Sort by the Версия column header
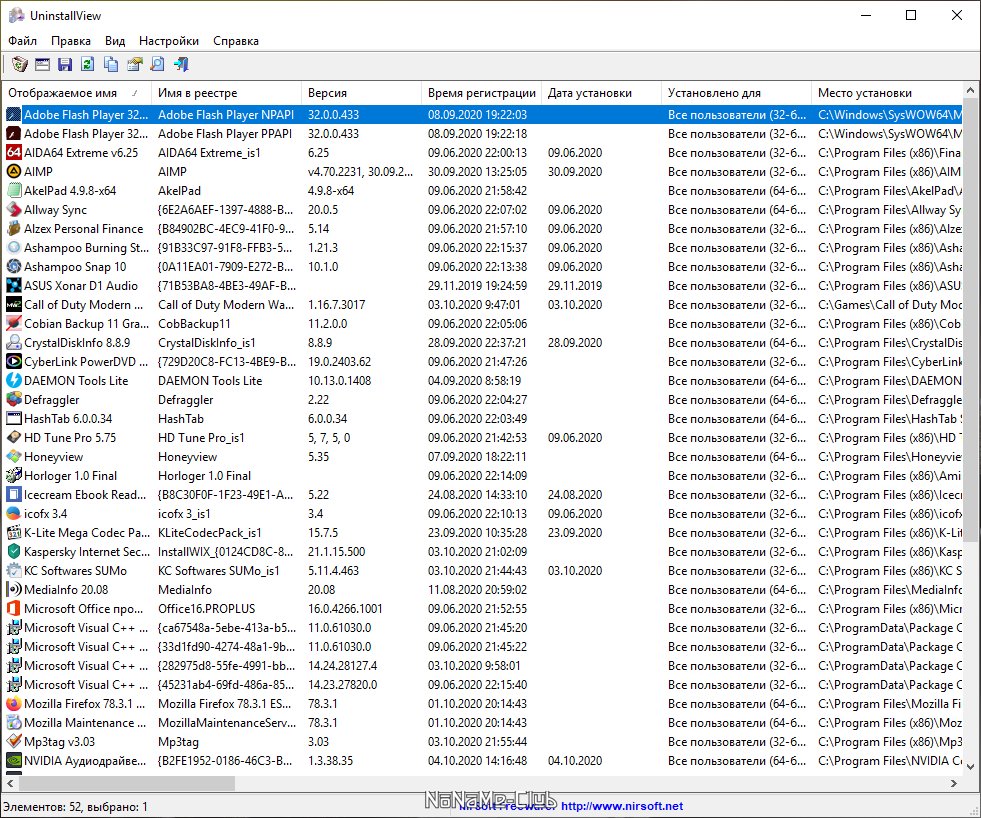 [328, 93]
